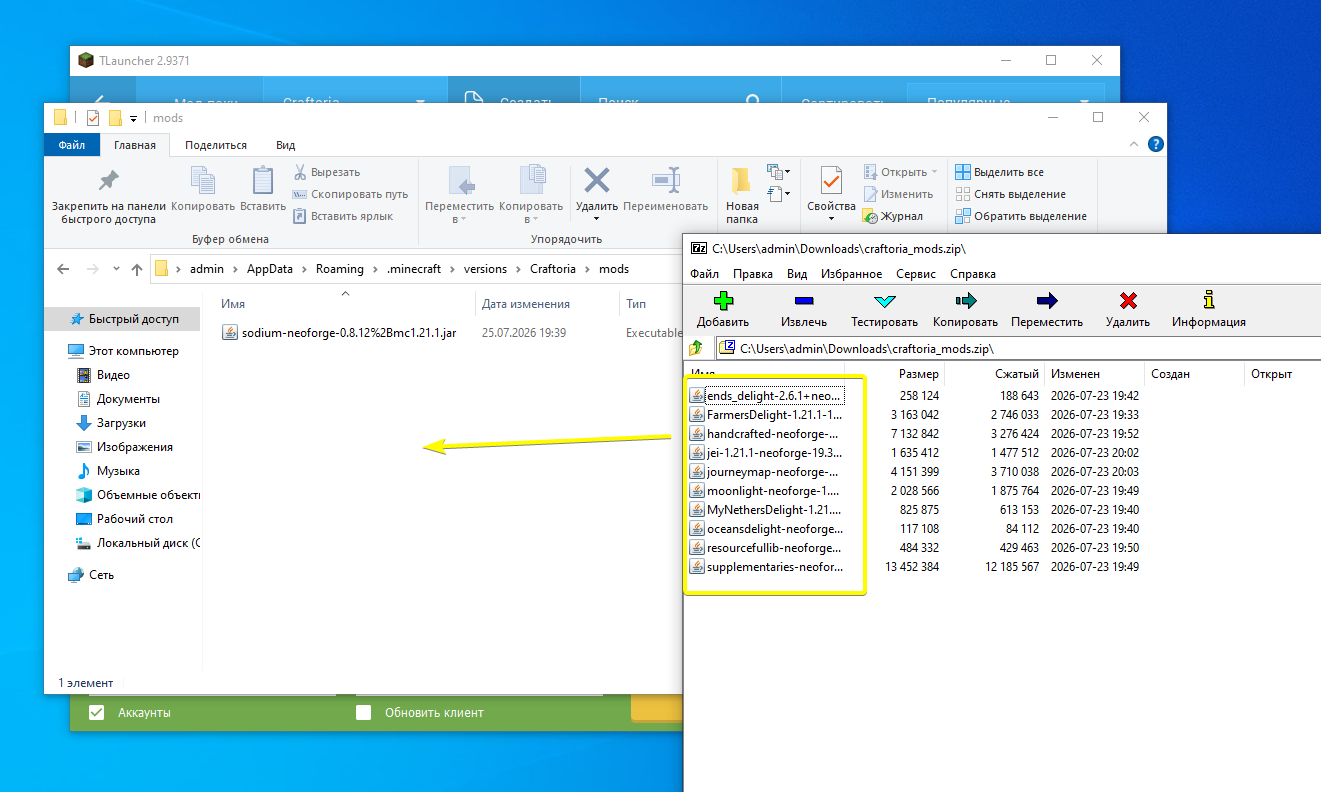Go back in Explorer navigation
1321x792 pixels.
pyautogui.click(x=63, y=269)
